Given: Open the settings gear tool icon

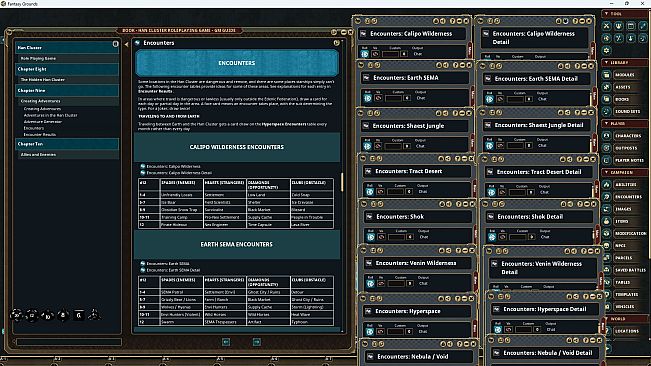Looking at the screenshot, I should click(x=607, y=50).
